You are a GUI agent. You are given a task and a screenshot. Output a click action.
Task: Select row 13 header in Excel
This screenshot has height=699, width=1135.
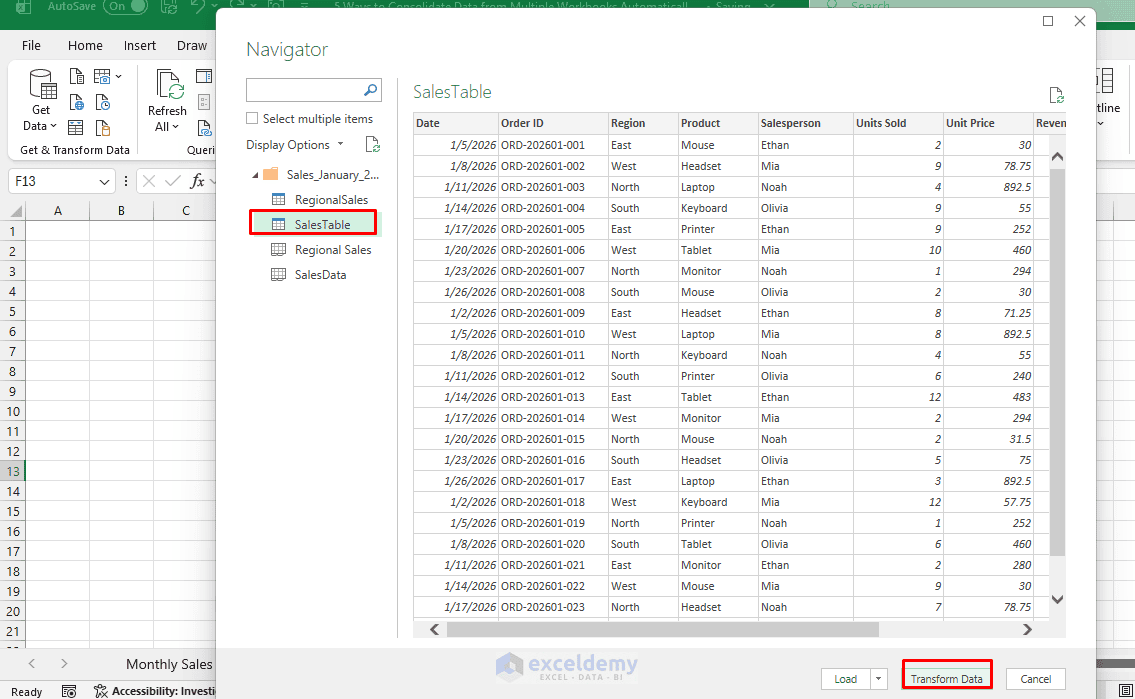13,471
